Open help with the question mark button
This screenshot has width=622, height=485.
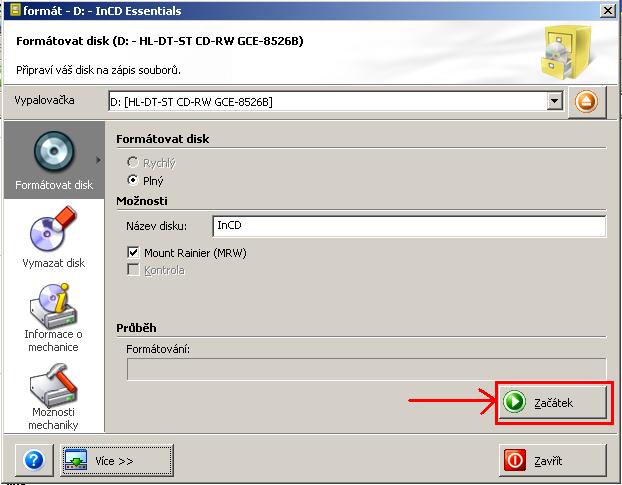[34, 460]
